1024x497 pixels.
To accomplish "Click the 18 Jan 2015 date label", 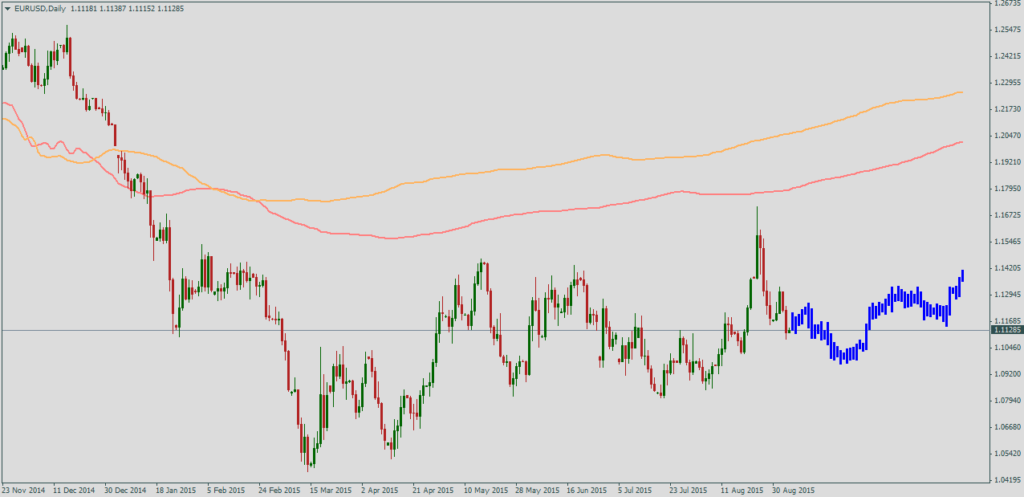I will [x=178, y=491].
